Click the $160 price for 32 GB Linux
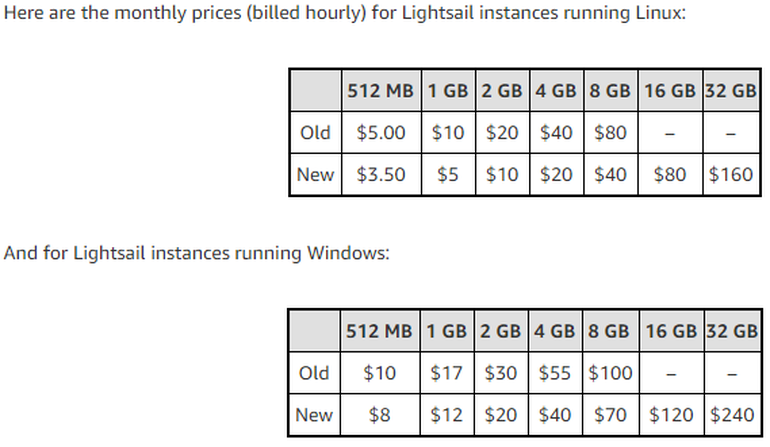The height and width of the screenshot is (447, 770). click(731, 175)
